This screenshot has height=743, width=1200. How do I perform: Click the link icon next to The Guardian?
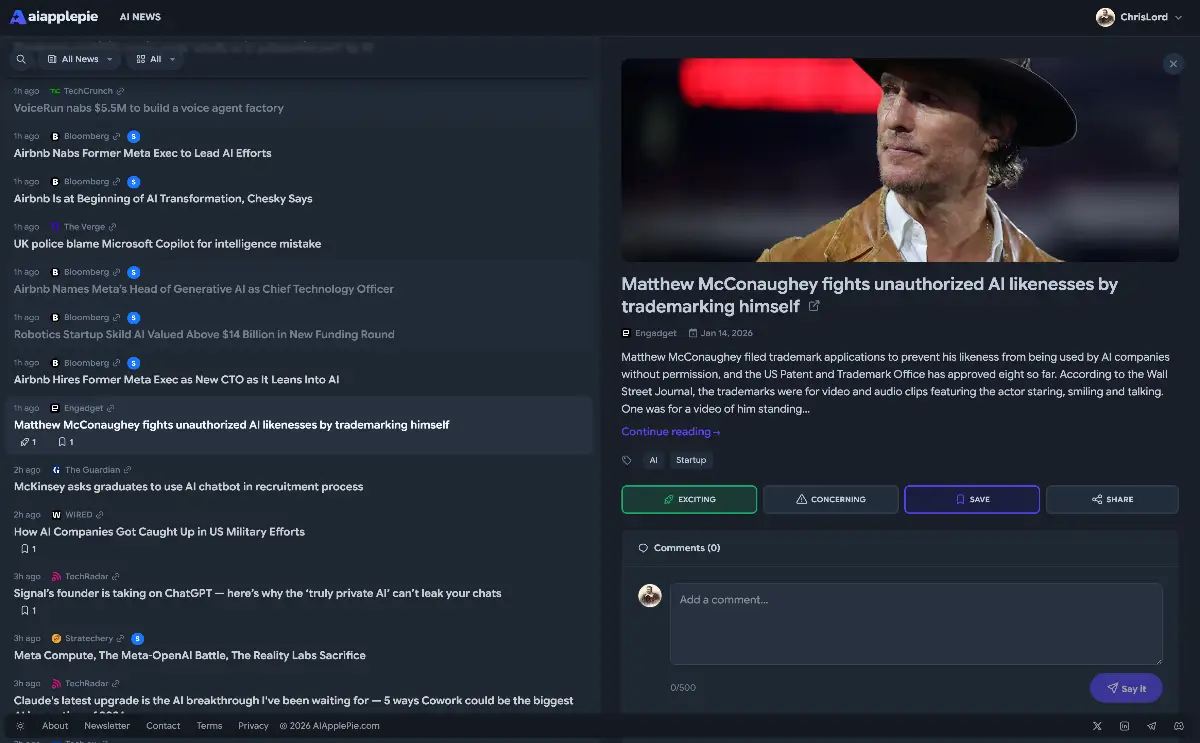(x=128, y=470)
